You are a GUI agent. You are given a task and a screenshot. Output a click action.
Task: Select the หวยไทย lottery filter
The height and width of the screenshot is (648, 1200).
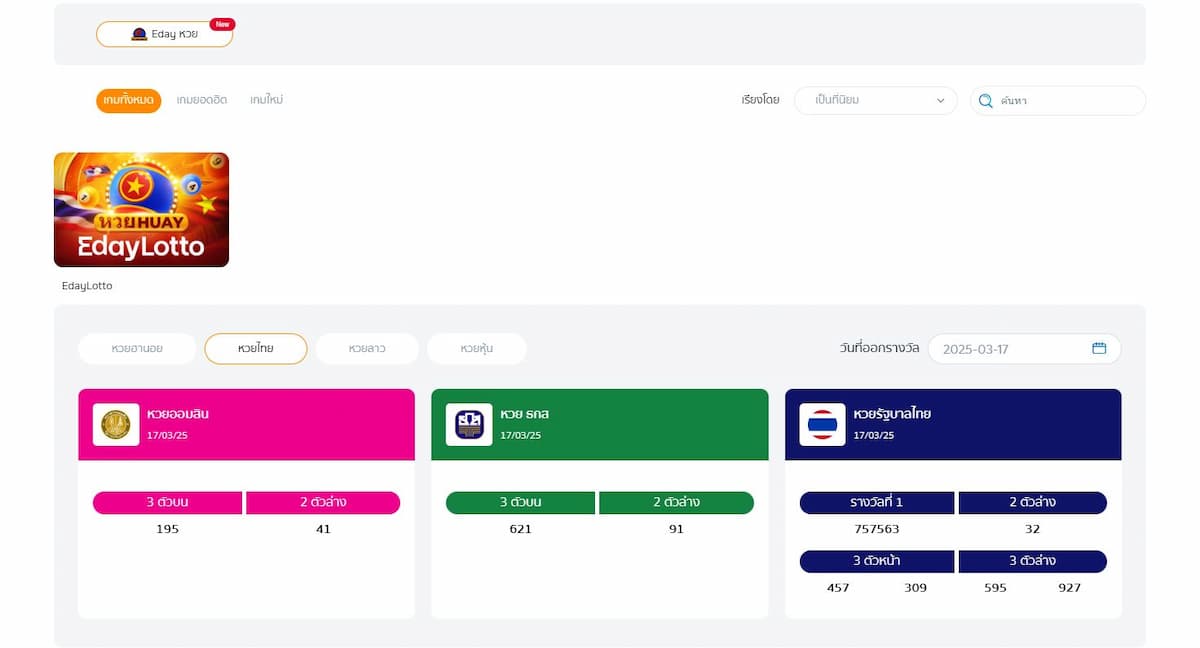(255, 349)
